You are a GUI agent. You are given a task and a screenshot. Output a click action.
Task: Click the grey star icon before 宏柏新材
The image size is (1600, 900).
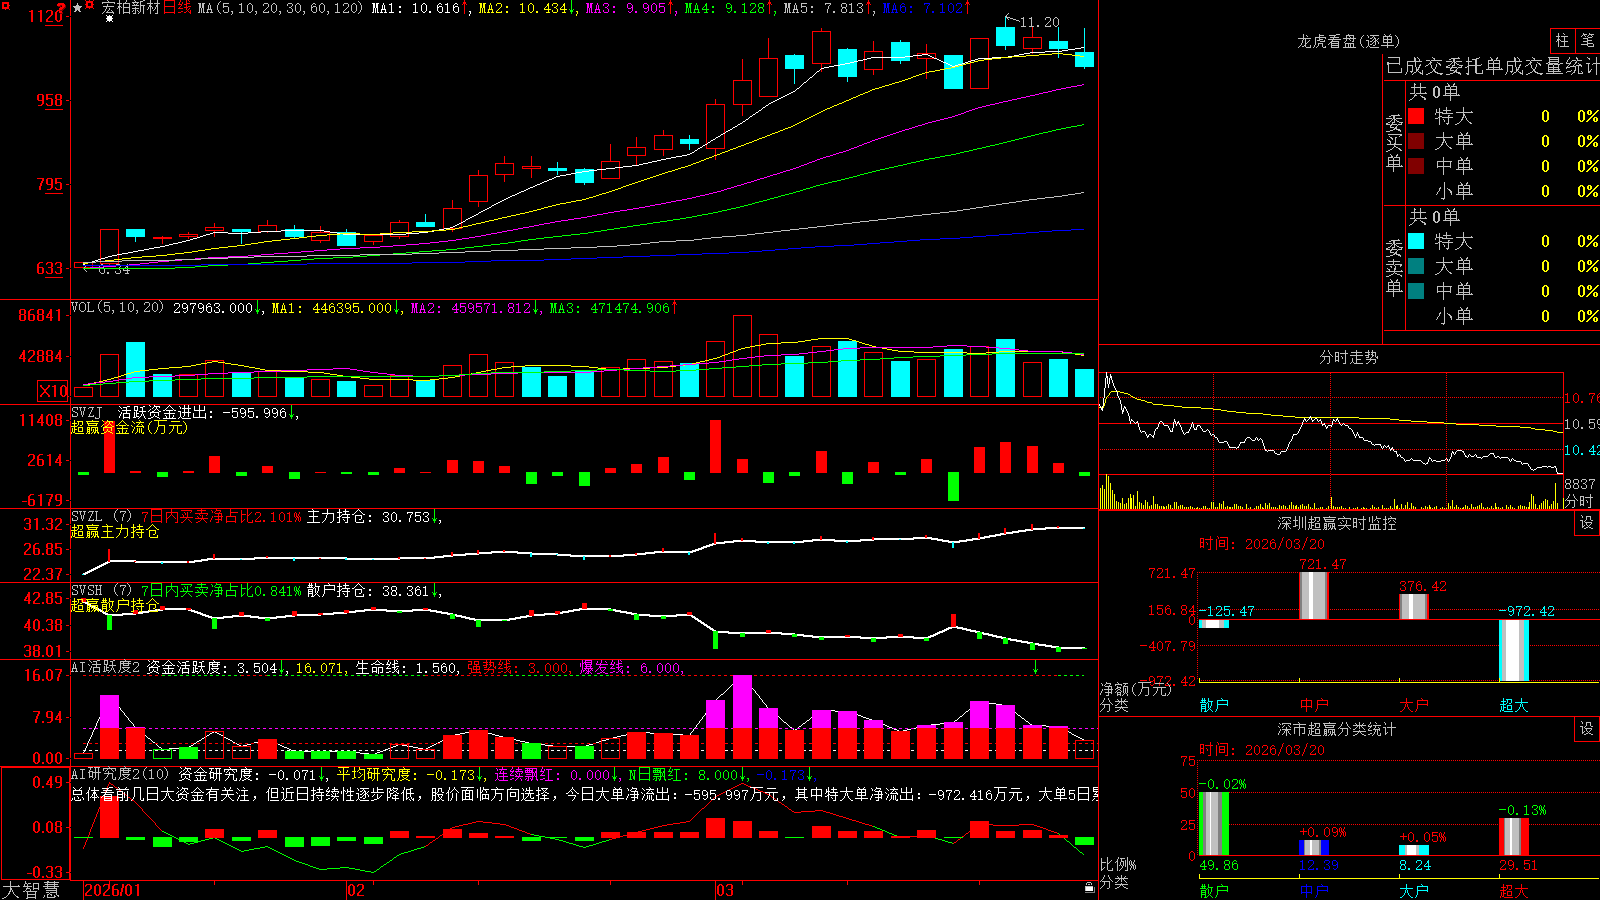pos(78,8)
